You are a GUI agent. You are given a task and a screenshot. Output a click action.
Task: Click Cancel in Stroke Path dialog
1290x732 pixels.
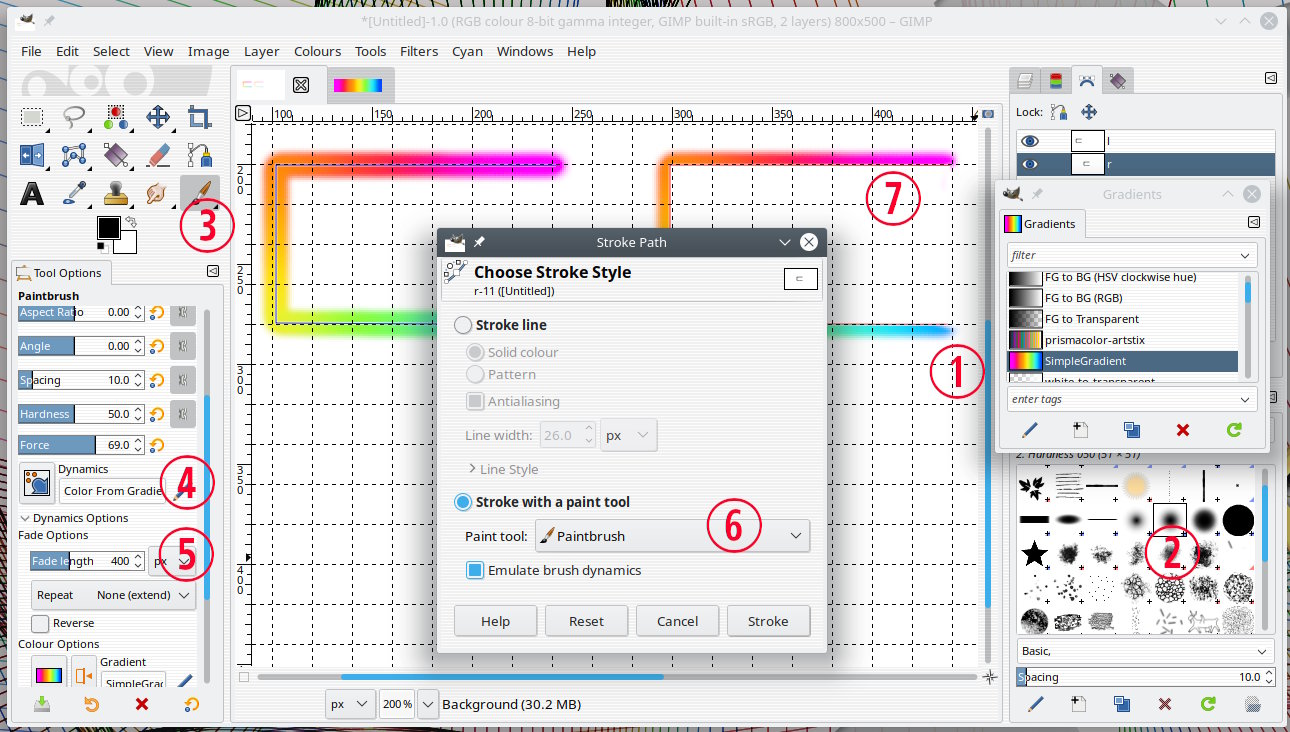pyautogui.click(x=677, y=621)
